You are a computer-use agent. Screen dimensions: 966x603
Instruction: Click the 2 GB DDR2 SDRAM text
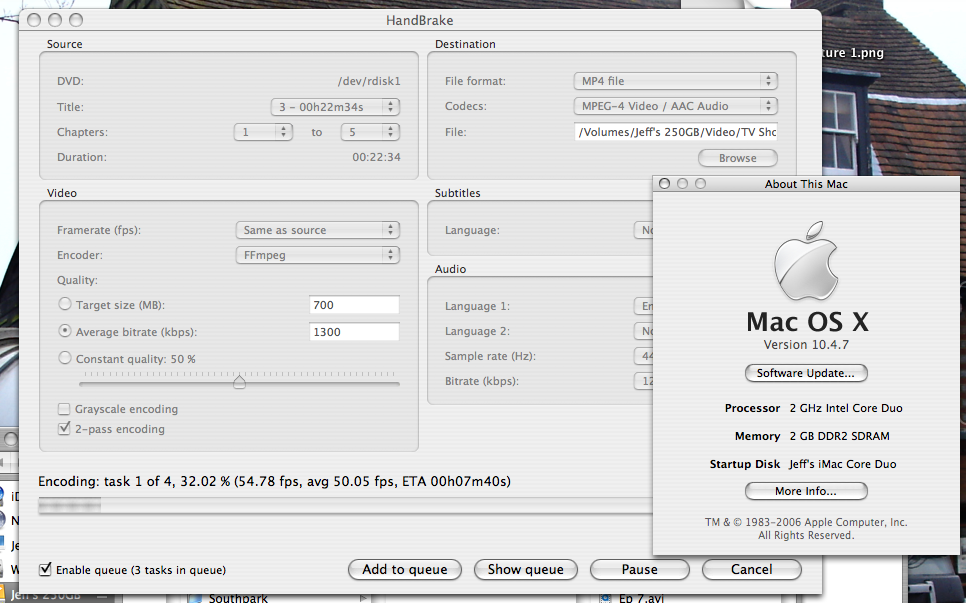coord(839,436)
